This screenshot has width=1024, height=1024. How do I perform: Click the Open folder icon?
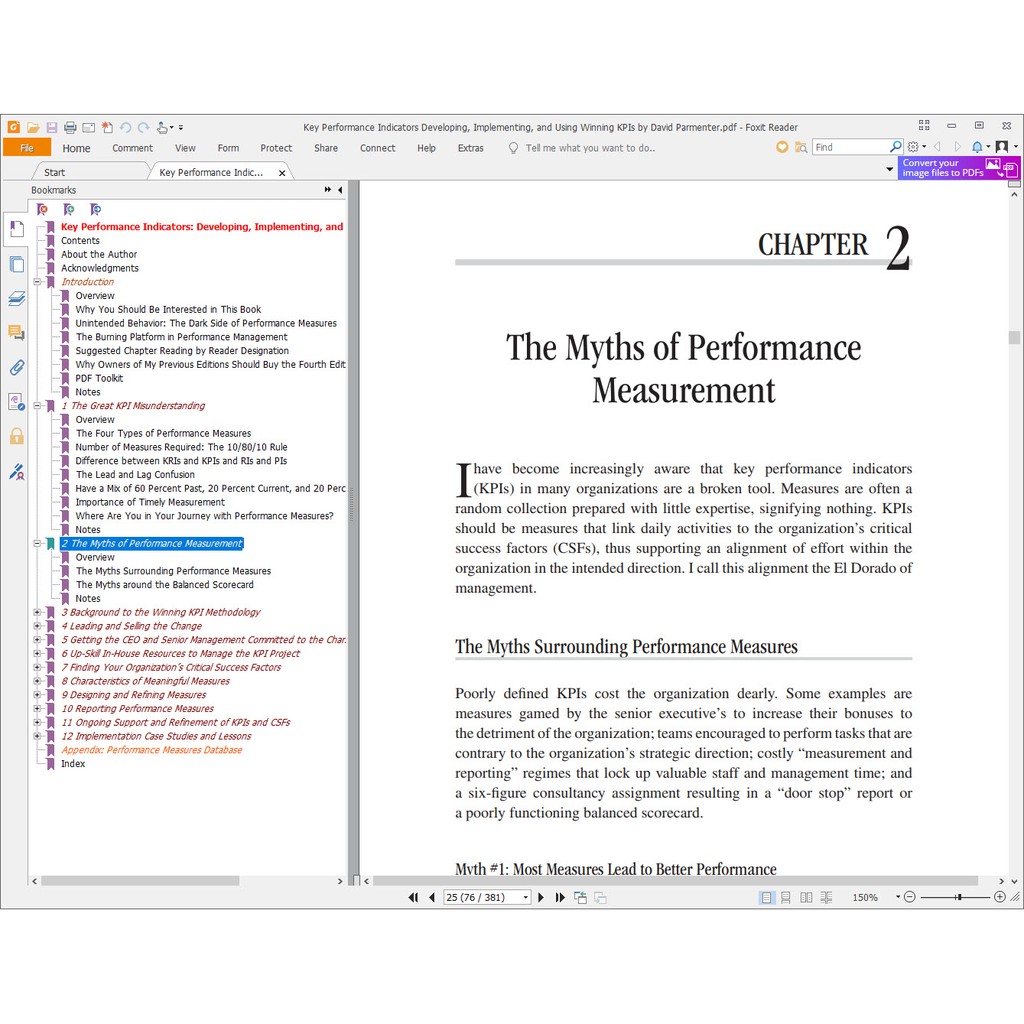pos(33,127)
